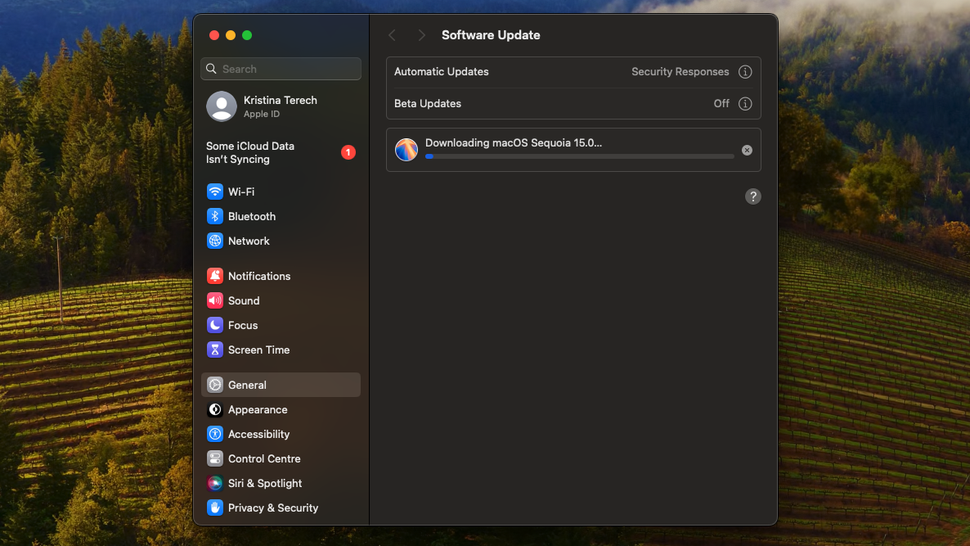Viewport: 970px width, 546px height.
Task: Click the Beta Updates Off value
Action: (x=721, y=104)
